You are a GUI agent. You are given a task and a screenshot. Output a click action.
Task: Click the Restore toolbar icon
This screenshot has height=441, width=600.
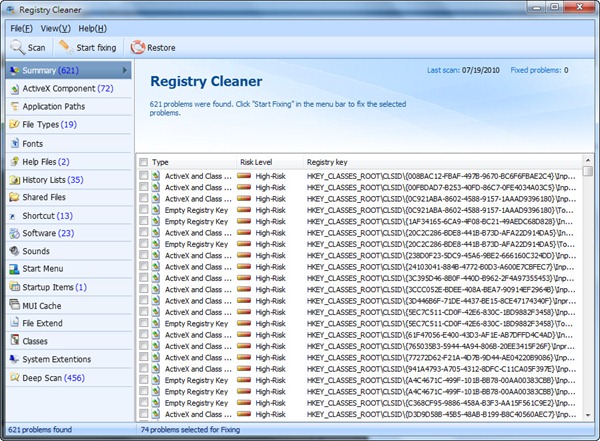[x=137, y=47]
